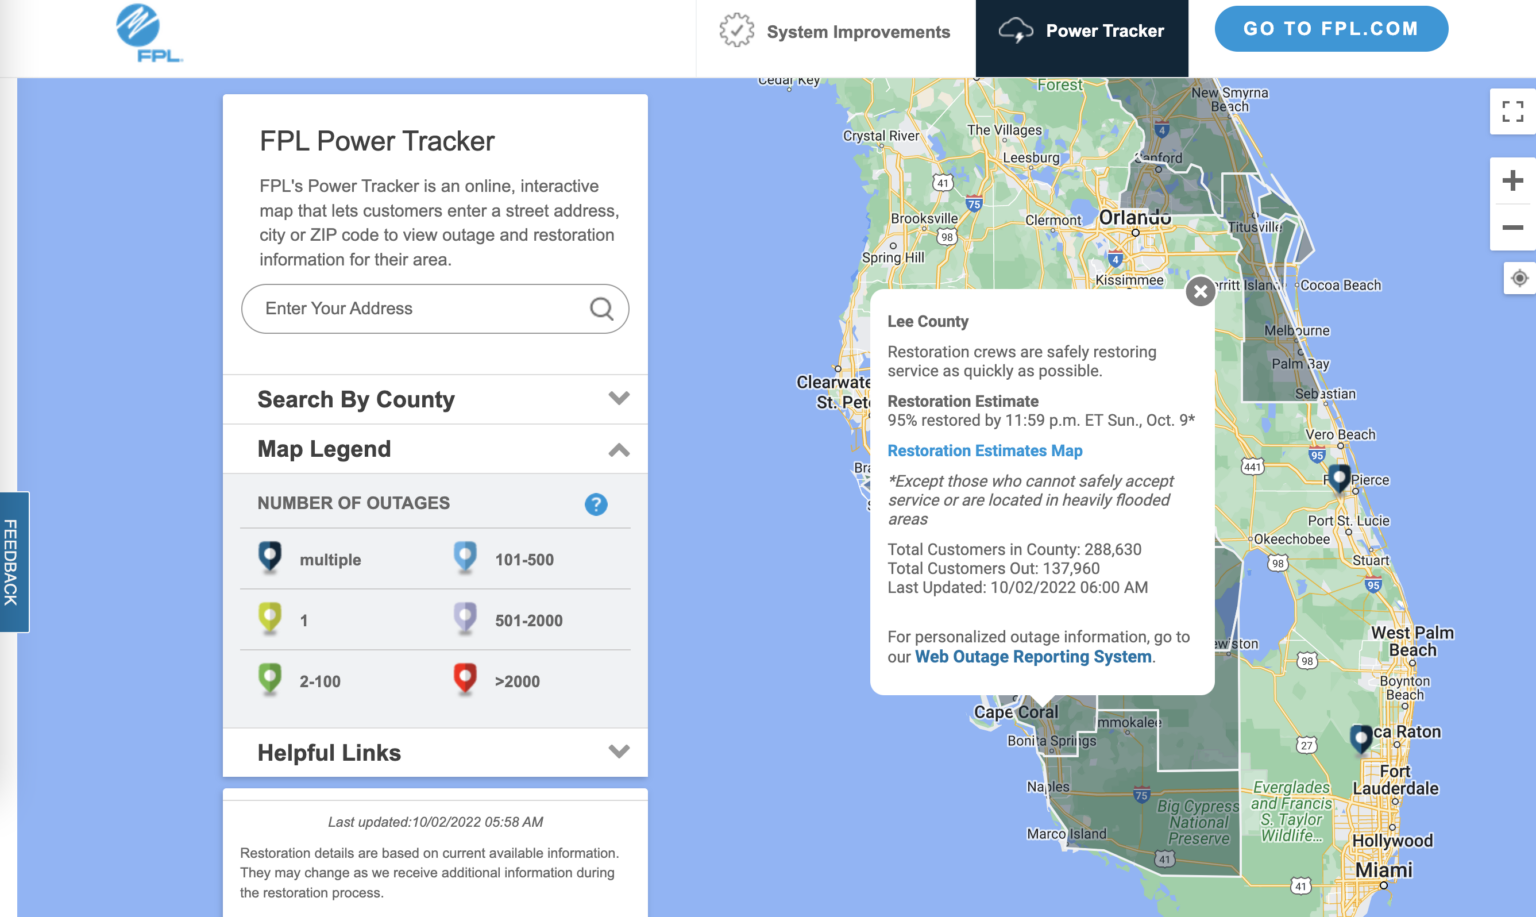This screenshot has width=1536, height=917.
Task: Click the NUMBER OF OUTAGES legend header
Action: [354, 503]
